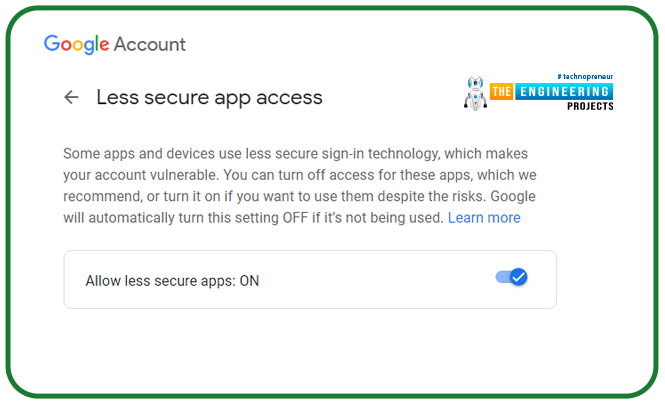Click the toggle track left of the knob
This screenshot has height=406, width=665.
tap(503, 277)
